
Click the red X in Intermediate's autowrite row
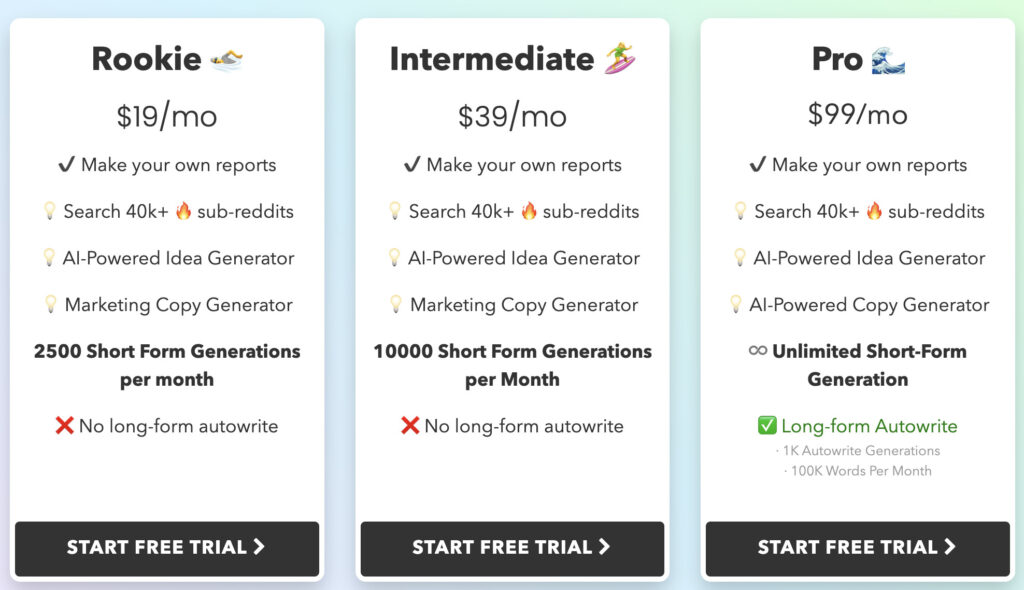pyautogui.click(x=408, y=425)
